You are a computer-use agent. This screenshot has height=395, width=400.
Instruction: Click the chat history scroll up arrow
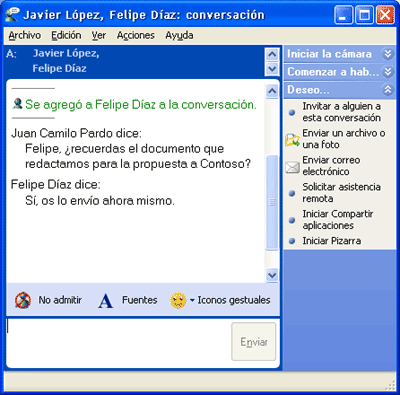tap(272, 91)
